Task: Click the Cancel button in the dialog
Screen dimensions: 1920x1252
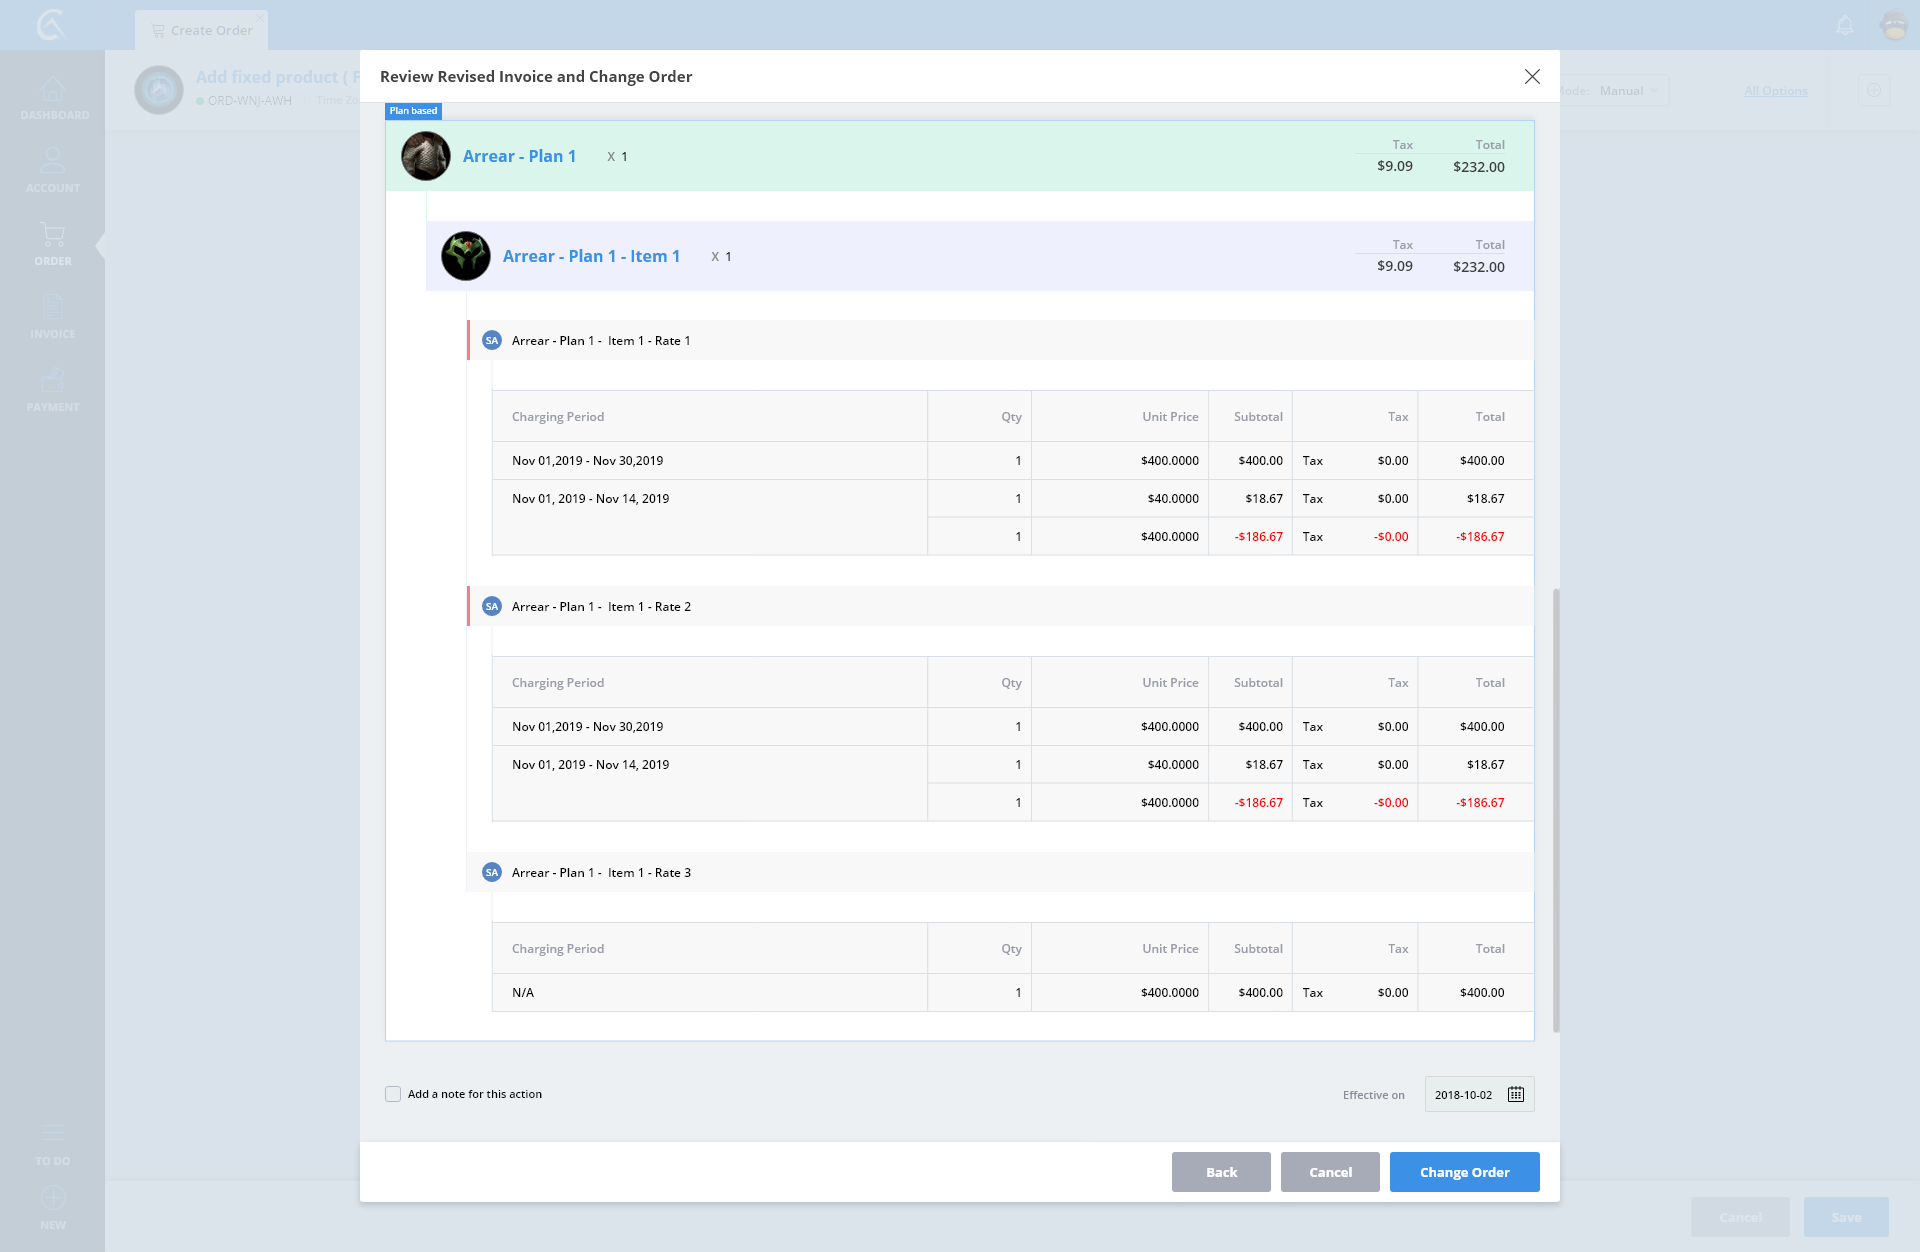Action: pos(1330,1172)
